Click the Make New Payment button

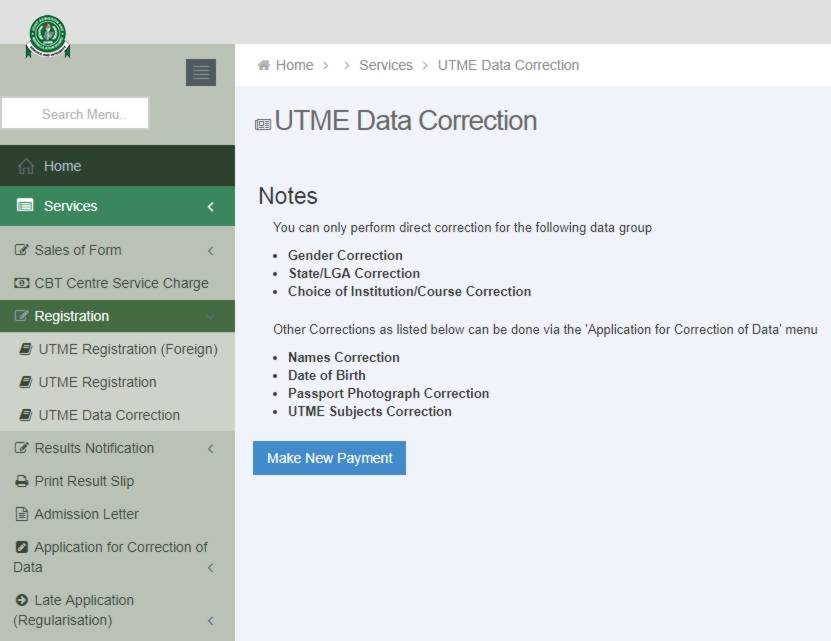329,457
